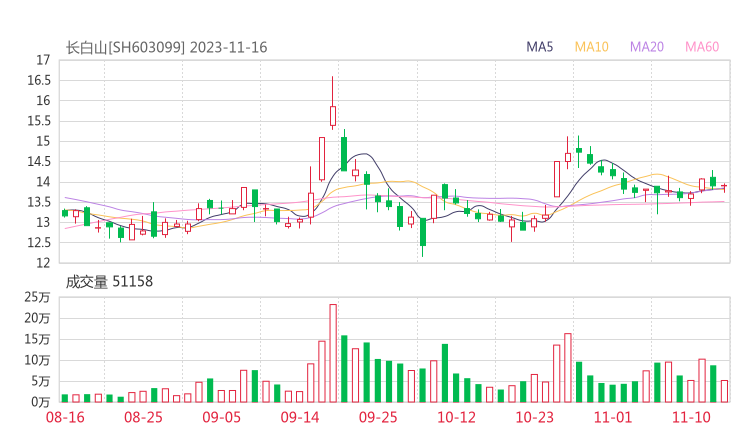Click the 12.5 price axis label
The height and width of the screenshot is (440, 740).
click(38, 243)
